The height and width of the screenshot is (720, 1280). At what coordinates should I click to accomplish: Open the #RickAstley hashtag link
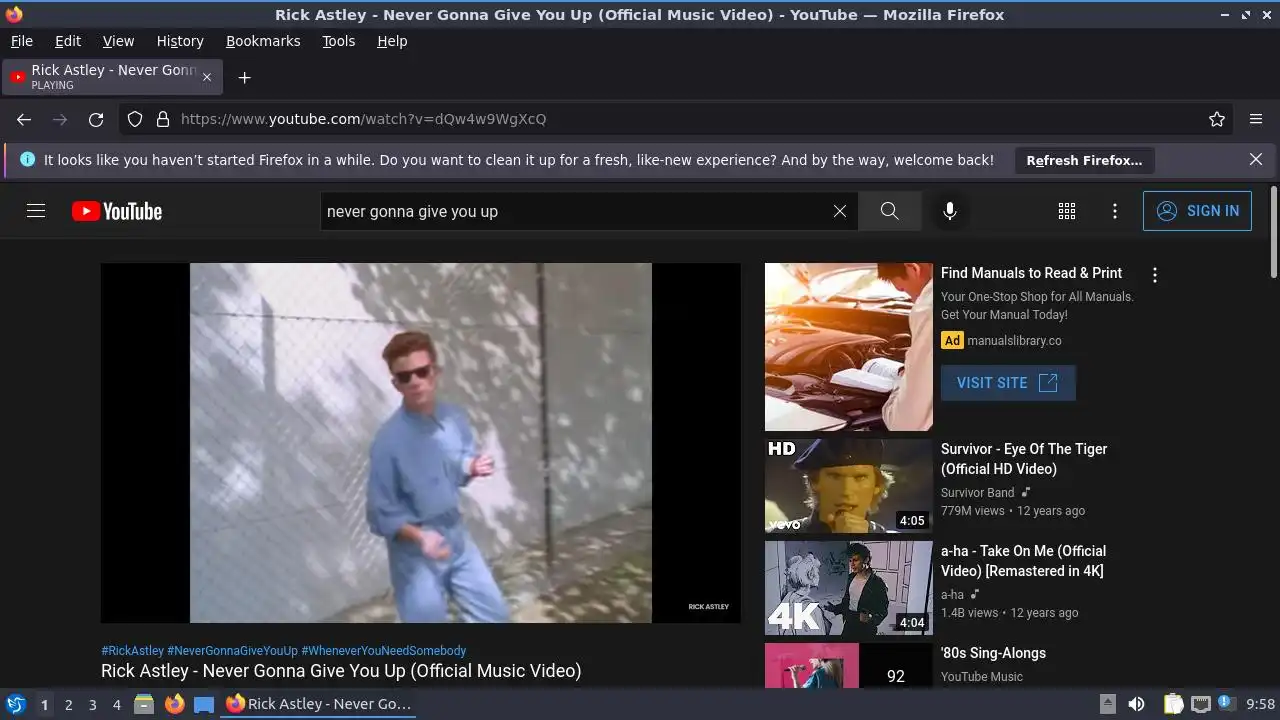coord(132,651)
